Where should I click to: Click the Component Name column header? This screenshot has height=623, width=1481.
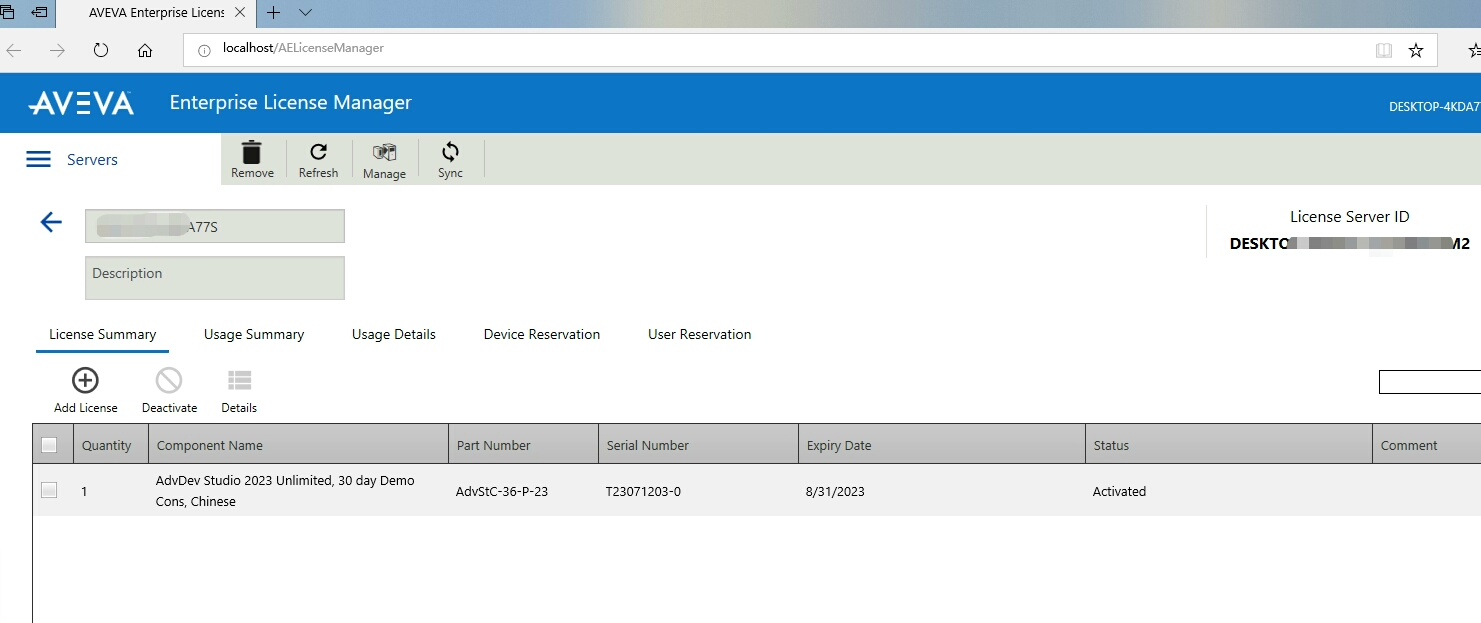[x=210, y=446]
